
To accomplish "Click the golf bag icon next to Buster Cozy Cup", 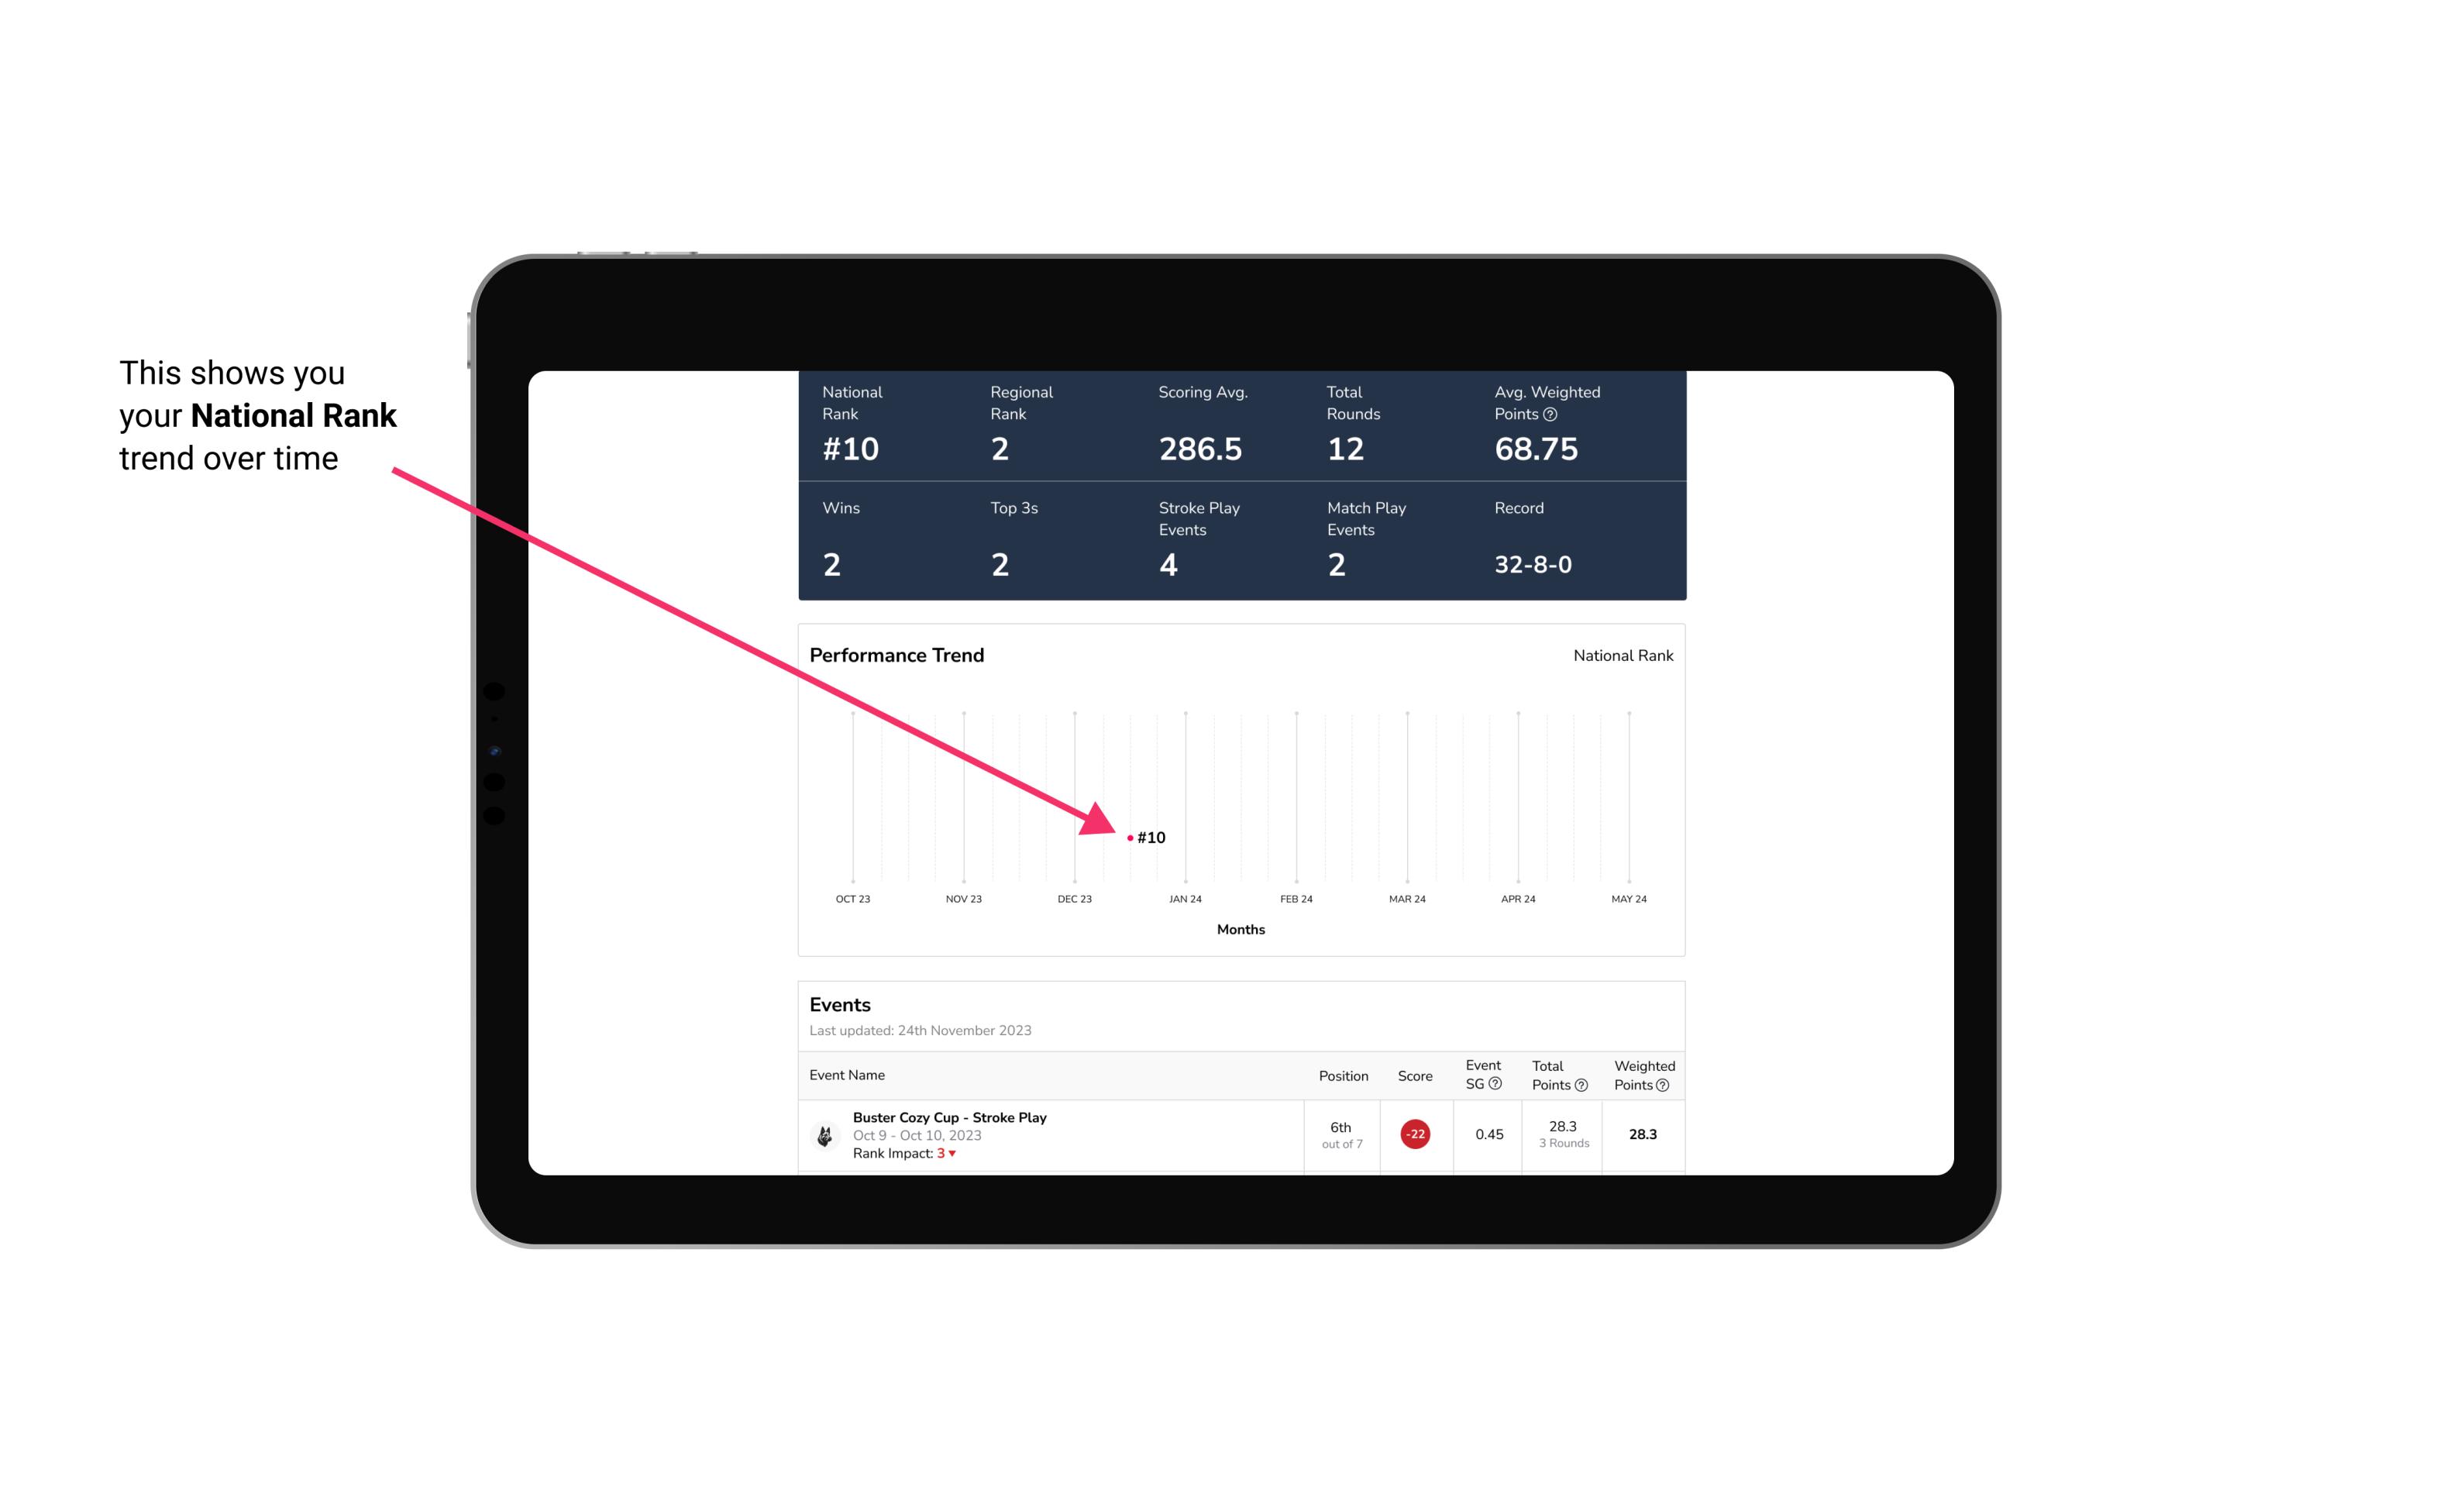I will point(824,1133).
